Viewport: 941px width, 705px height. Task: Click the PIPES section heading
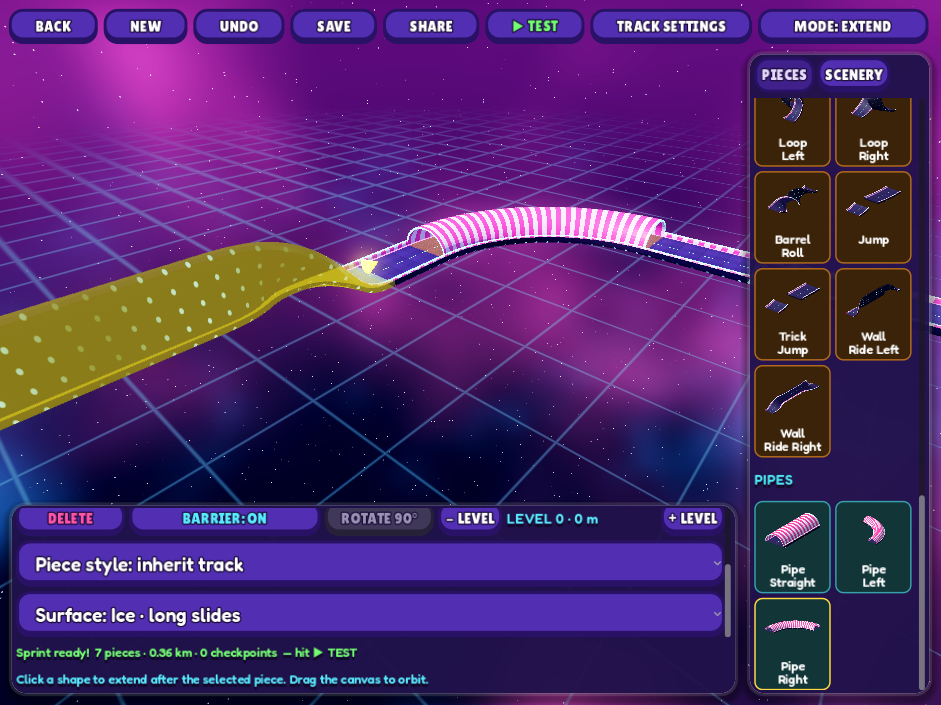(773, 480)
